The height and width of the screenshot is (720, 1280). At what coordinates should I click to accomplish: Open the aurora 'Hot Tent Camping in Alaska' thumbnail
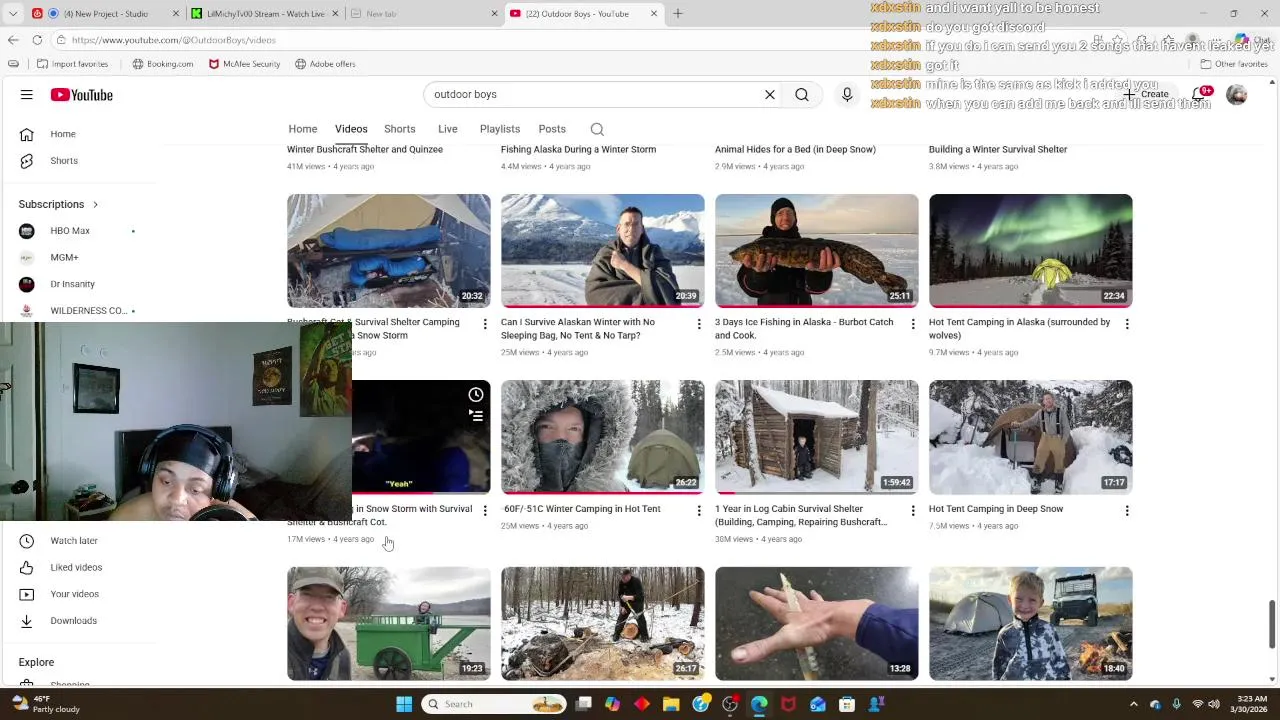(1031, 251)
